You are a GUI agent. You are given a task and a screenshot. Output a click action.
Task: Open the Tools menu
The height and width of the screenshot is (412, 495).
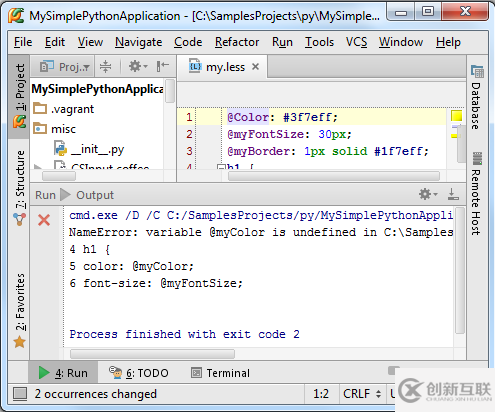tap(319, 42)
